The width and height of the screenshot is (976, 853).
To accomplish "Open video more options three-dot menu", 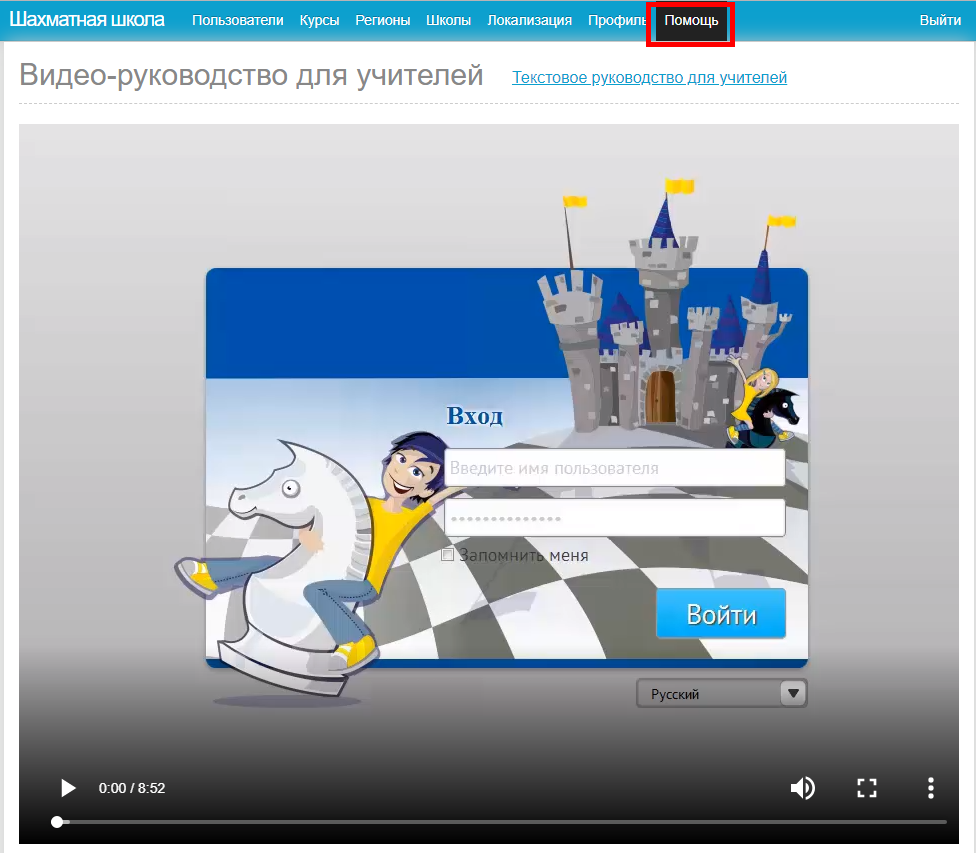I will point(931,788).
